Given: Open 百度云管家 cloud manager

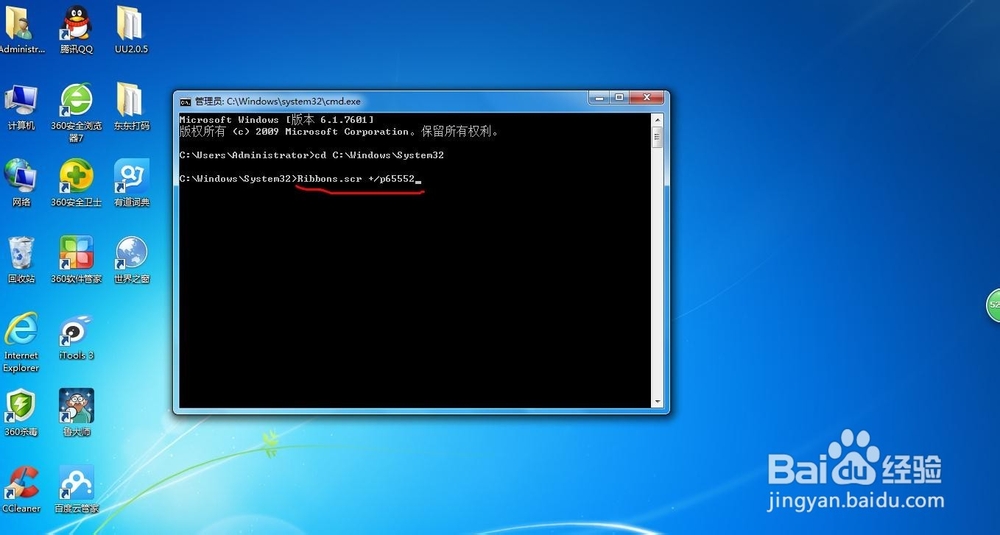Looking at the screenshot, I should [x=77, y=489].
